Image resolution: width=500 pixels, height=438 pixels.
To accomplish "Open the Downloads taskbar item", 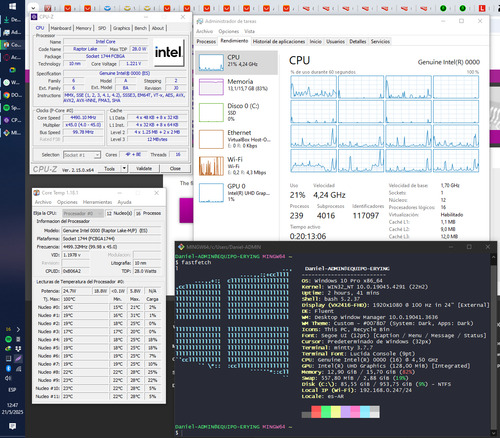I will pos(12,20).
